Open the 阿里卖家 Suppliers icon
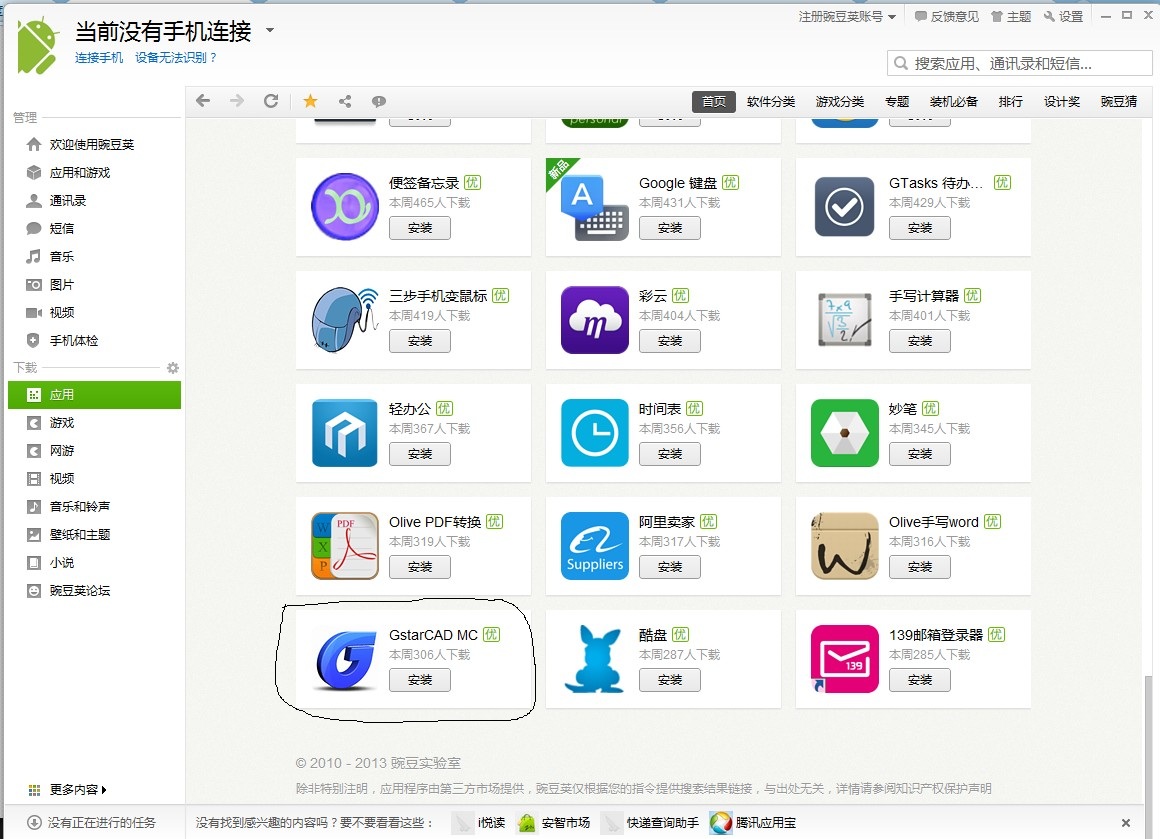1160x839 pixels. [595, 545]
